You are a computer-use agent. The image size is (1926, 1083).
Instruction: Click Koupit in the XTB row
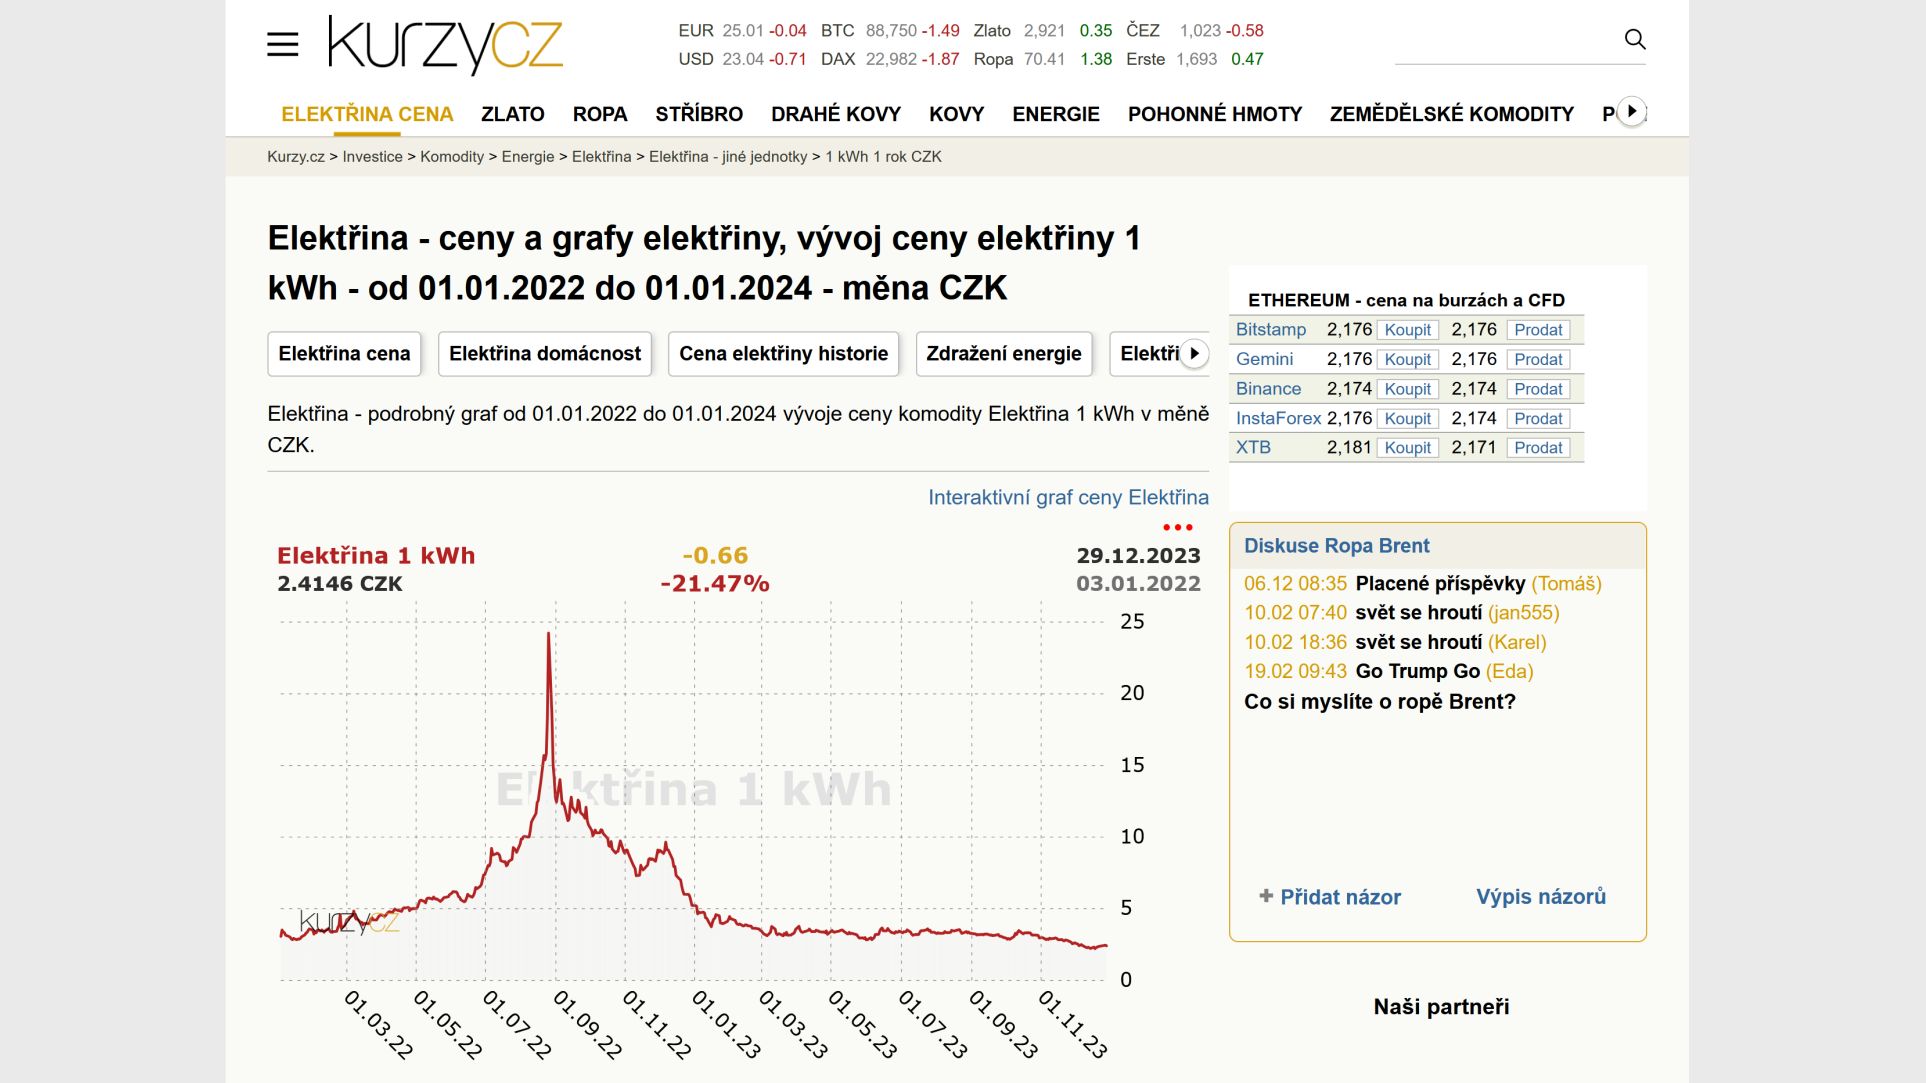1408,448
